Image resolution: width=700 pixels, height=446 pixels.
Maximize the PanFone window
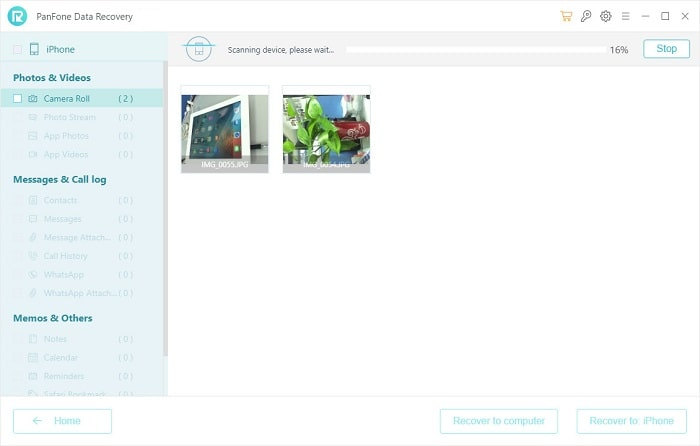click(665, 17)
